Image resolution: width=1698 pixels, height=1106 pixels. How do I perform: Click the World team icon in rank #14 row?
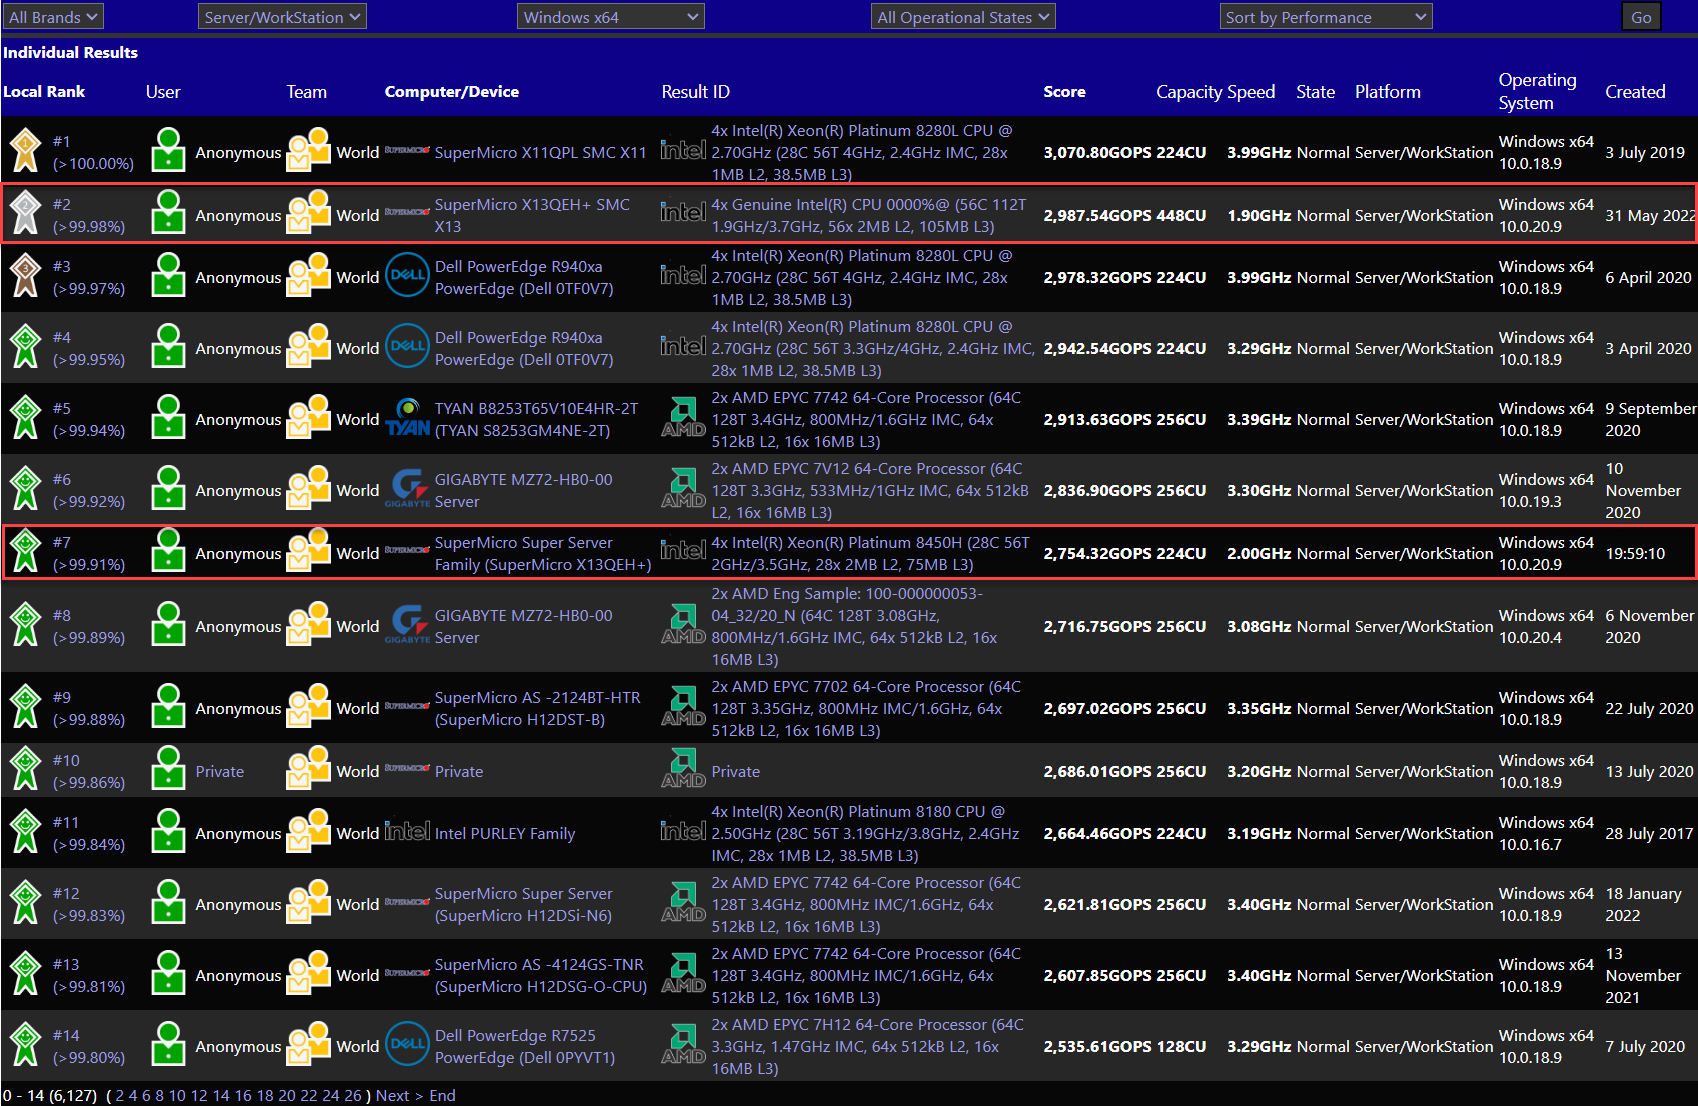coord(308,1044)
